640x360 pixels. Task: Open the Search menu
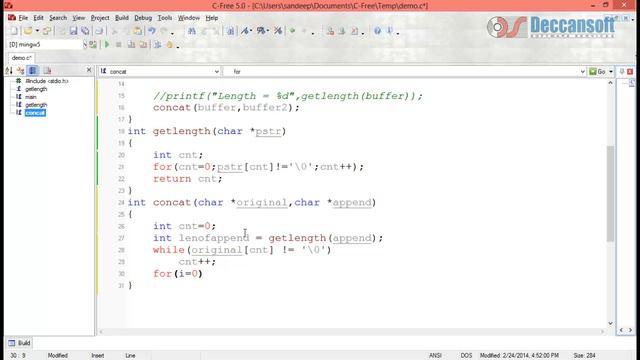tap(58, 18)
